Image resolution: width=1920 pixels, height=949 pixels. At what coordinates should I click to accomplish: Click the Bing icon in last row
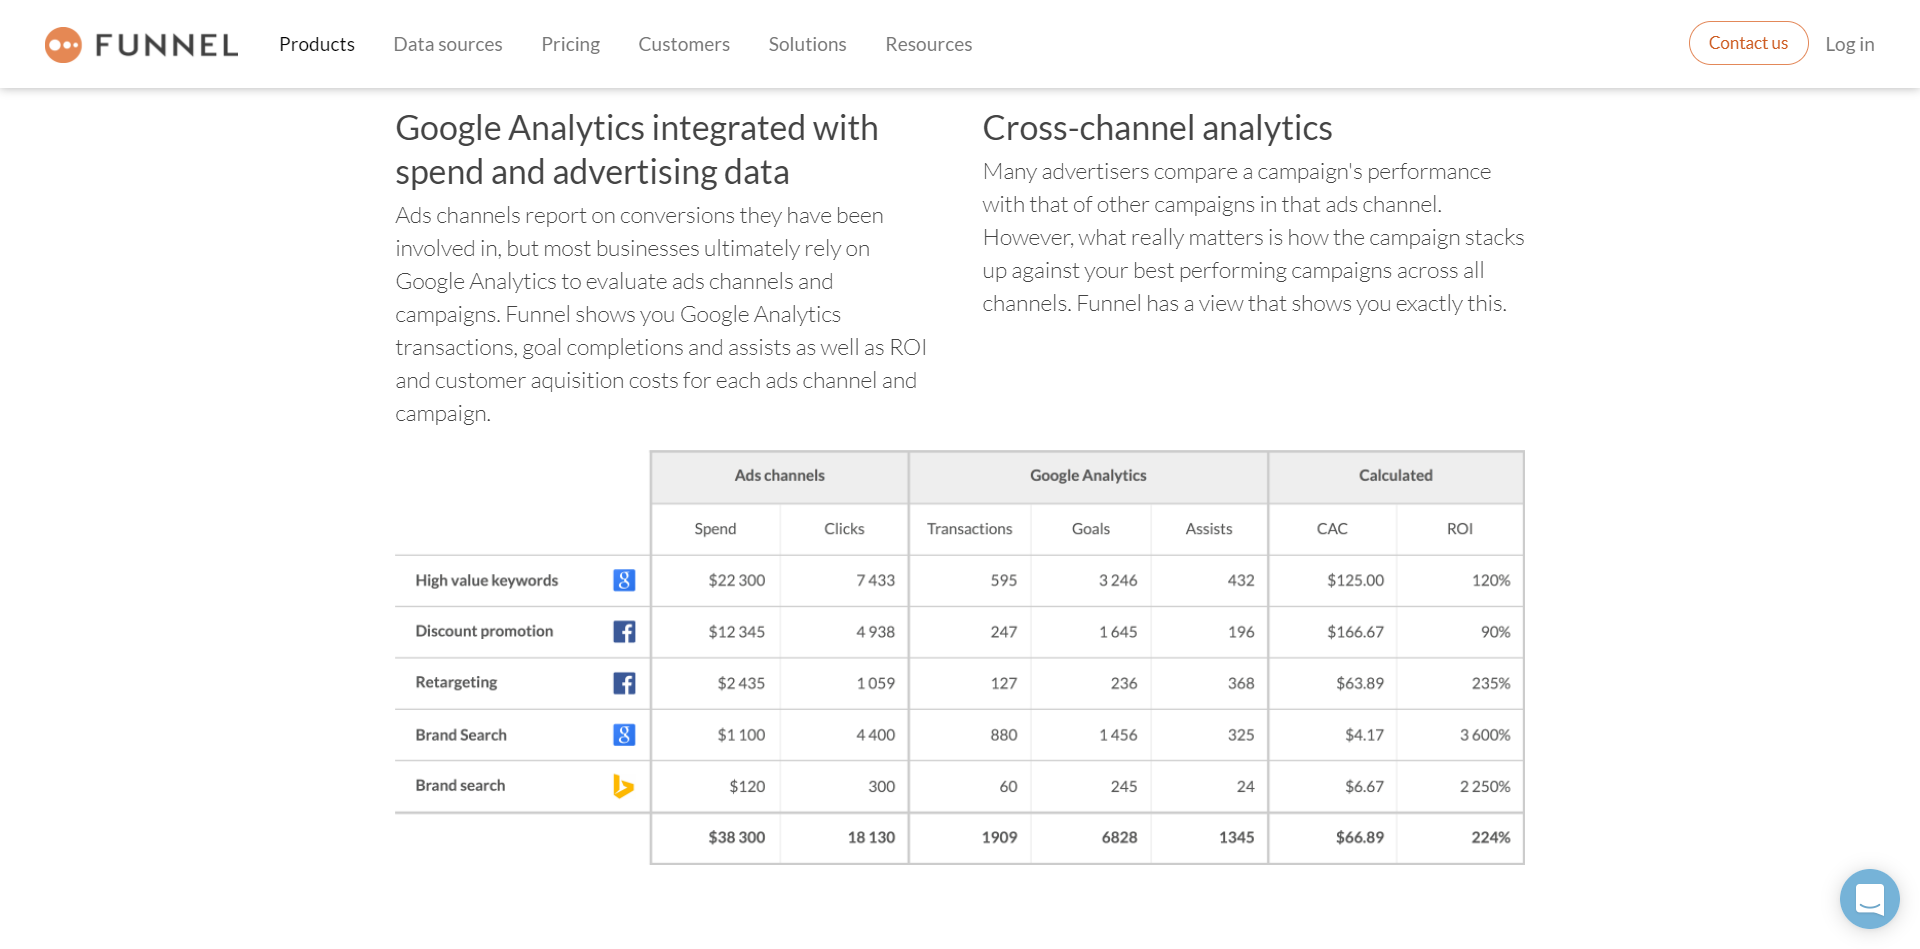pos(623,786)
